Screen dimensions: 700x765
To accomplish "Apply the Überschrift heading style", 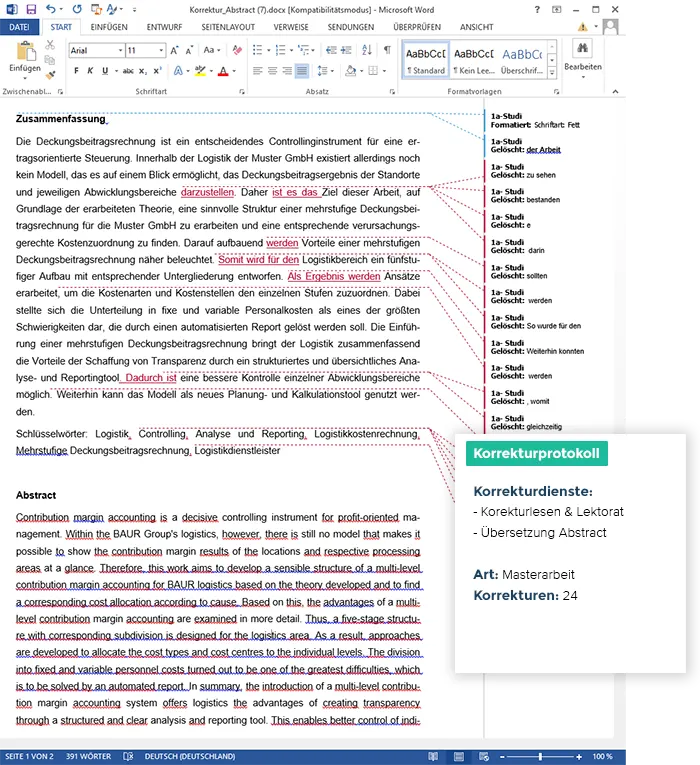I will click(522, 60).
